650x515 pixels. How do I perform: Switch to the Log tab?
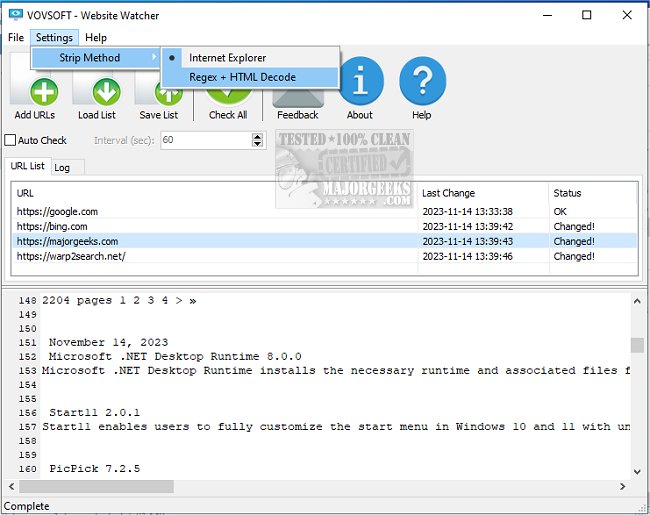tap(62, 168)
